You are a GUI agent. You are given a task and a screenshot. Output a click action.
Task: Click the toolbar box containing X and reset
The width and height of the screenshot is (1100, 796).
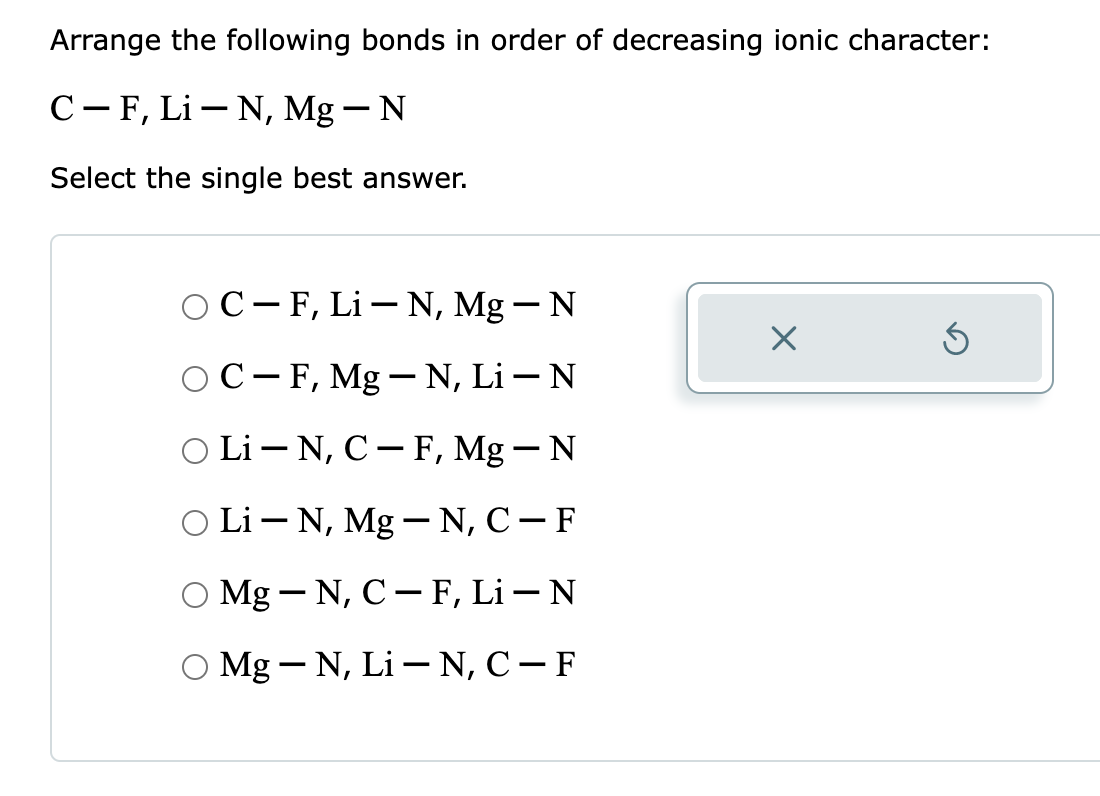tap(870, 338)
